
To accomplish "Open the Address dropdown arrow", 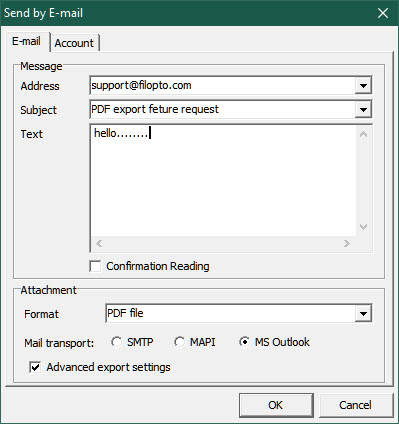I will (x=363, y=86).
